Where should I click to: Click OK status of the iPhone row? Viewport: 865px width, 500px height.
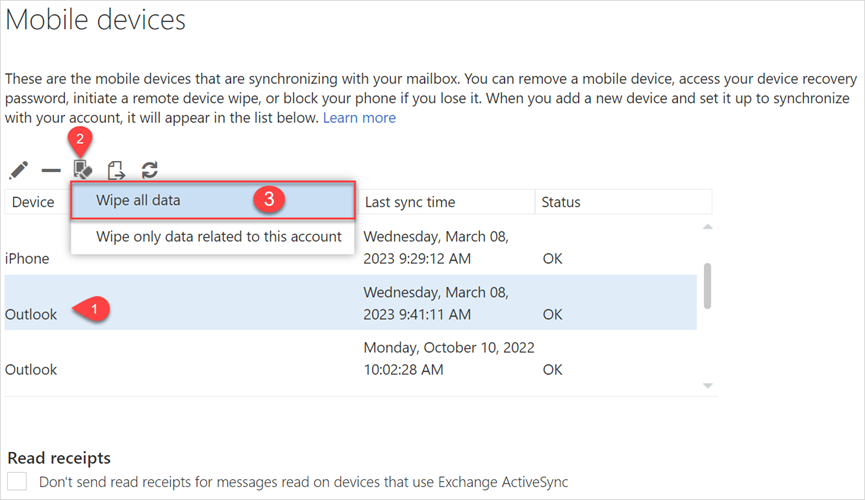click(x=552, y=258)
